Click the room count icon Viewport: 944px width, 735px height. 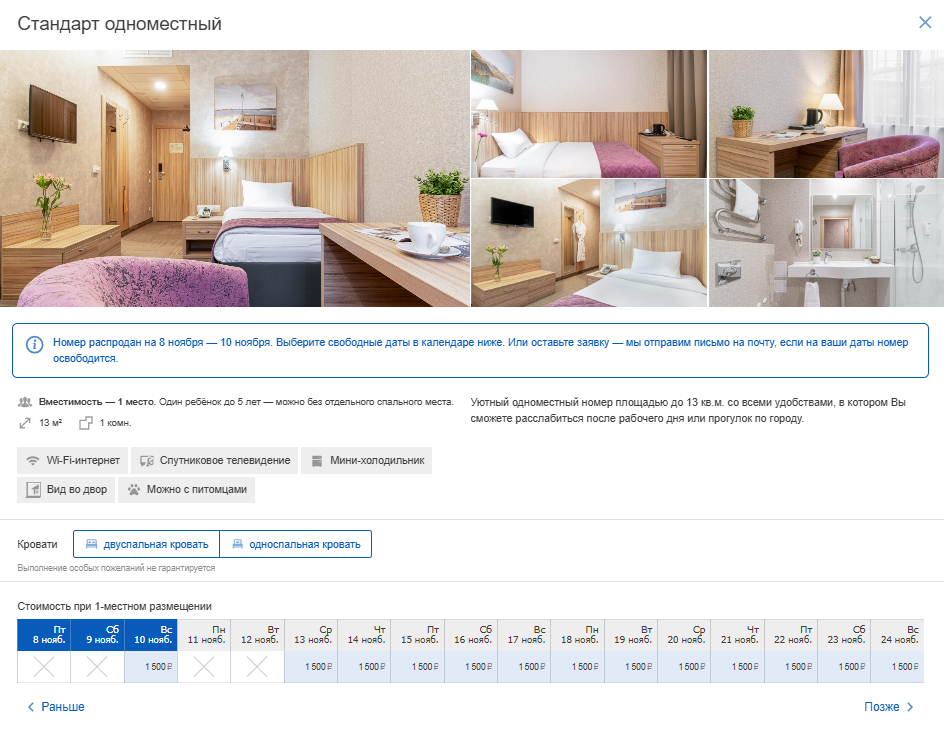coord(85,423)
